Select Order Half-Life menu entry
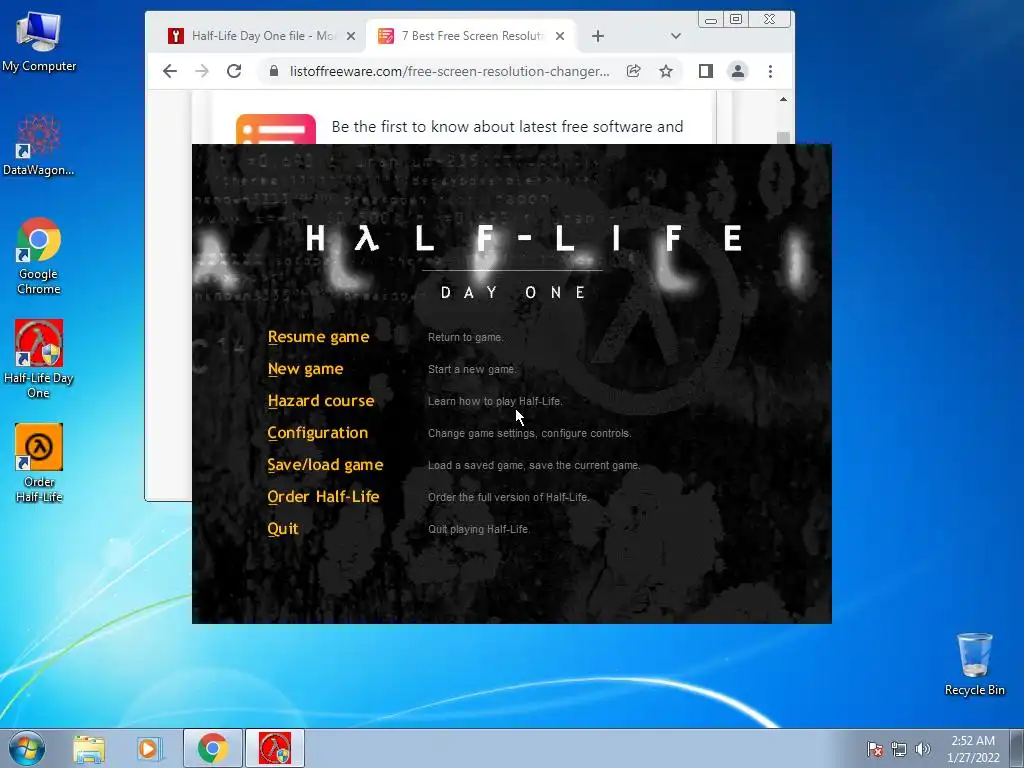 tap(323, 497)
